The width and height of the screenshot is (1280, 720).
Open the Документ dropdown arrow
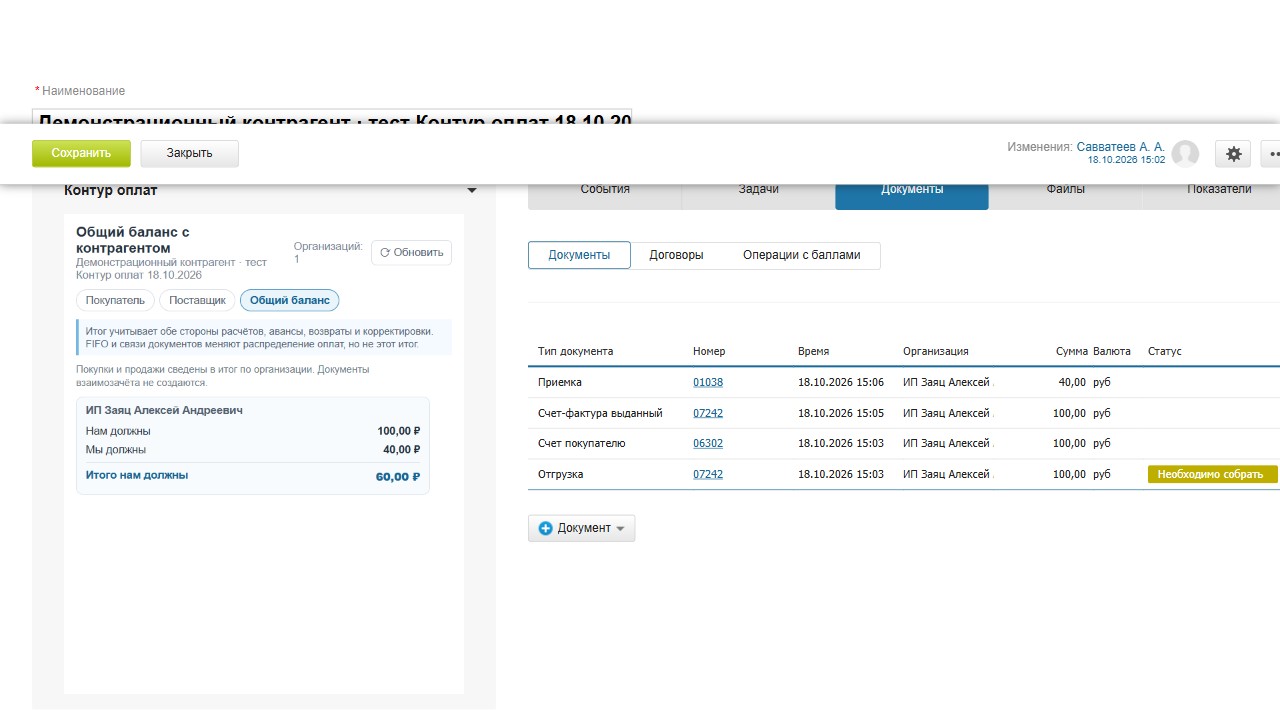(x=620, y=529)
